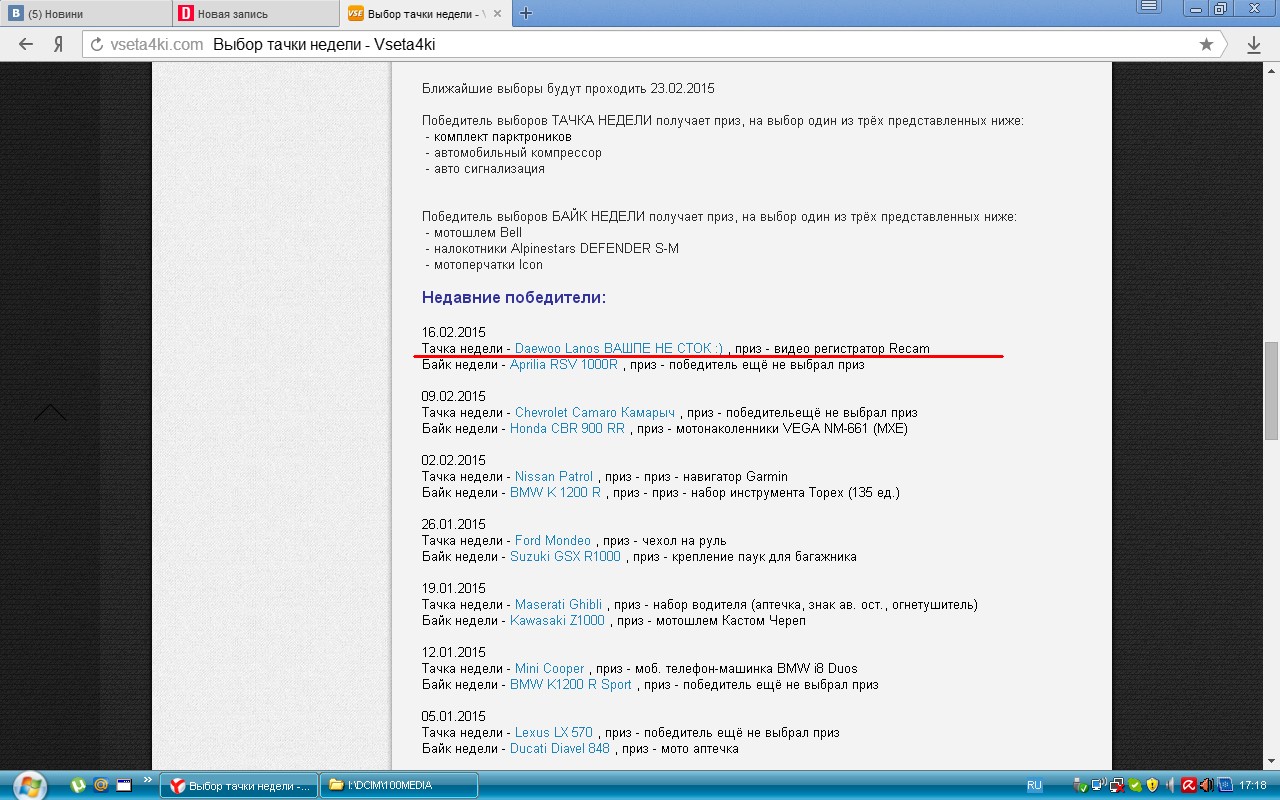Screen dimensions: 1280x800
Task: Open the Suzuki GSX R1000 link
Action: (x=565, y=556)
